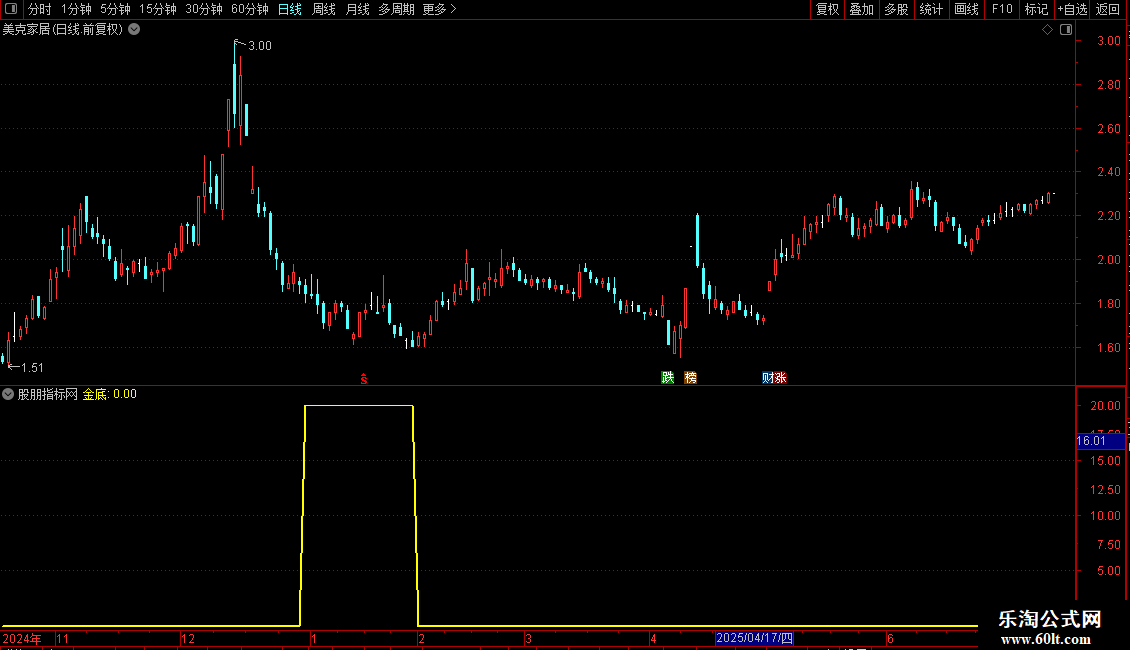This screenshot has height=650, width=1130.
Task: Click the 美克家居(日线.前复权) chart title
Action: point(63,30)
